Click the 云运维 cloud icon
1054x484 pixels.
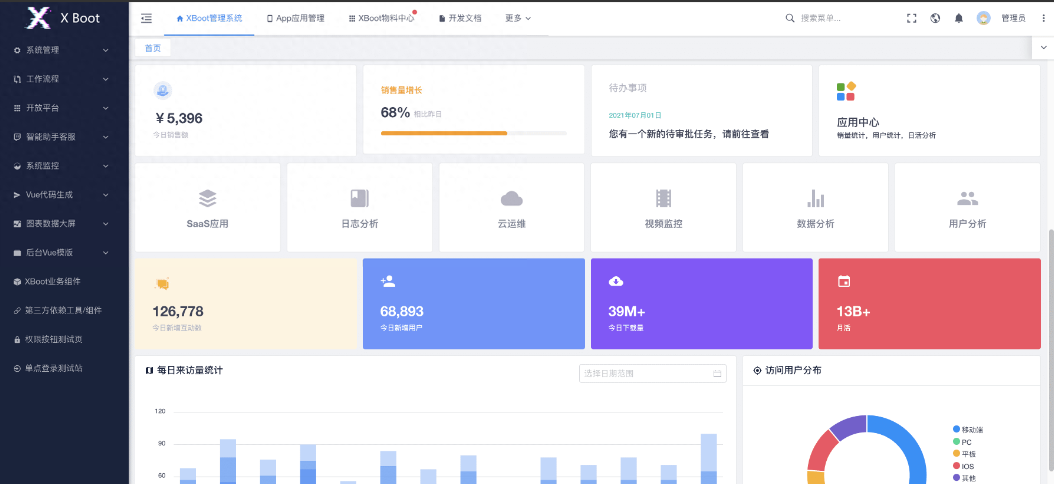pos(512,198)
